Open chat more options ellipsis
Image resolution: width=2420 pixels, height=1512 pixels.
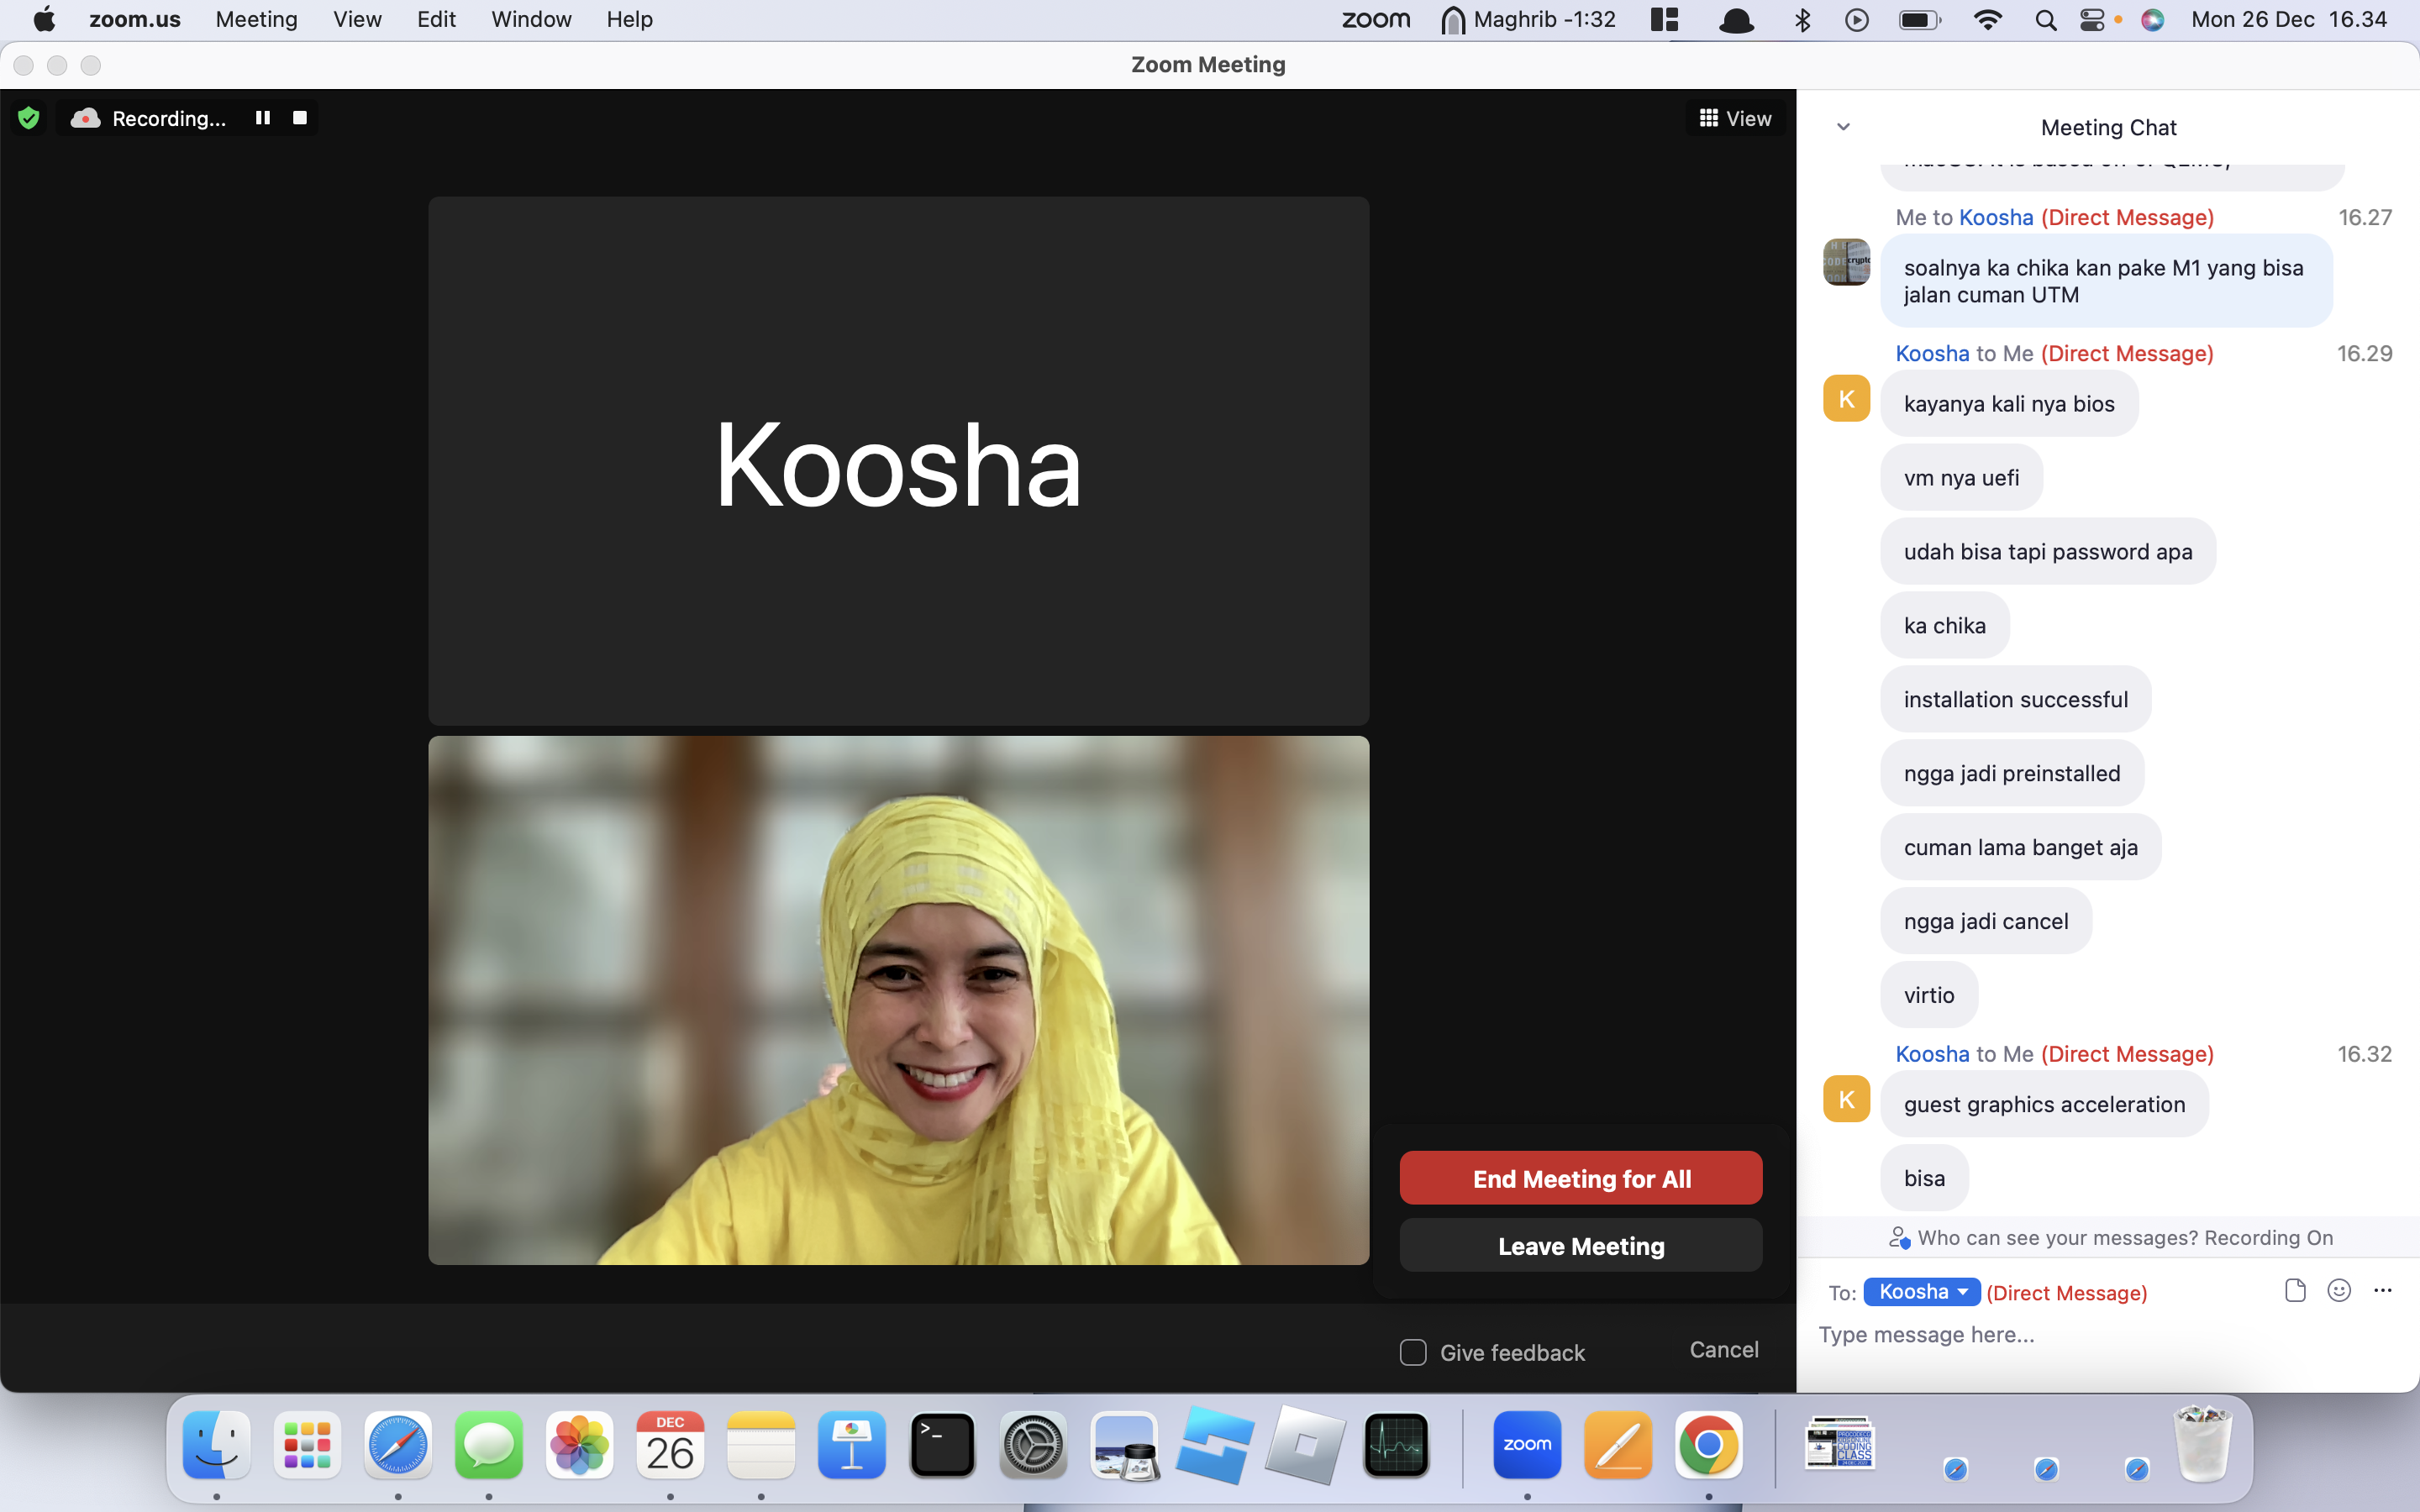(2382, 1290)
